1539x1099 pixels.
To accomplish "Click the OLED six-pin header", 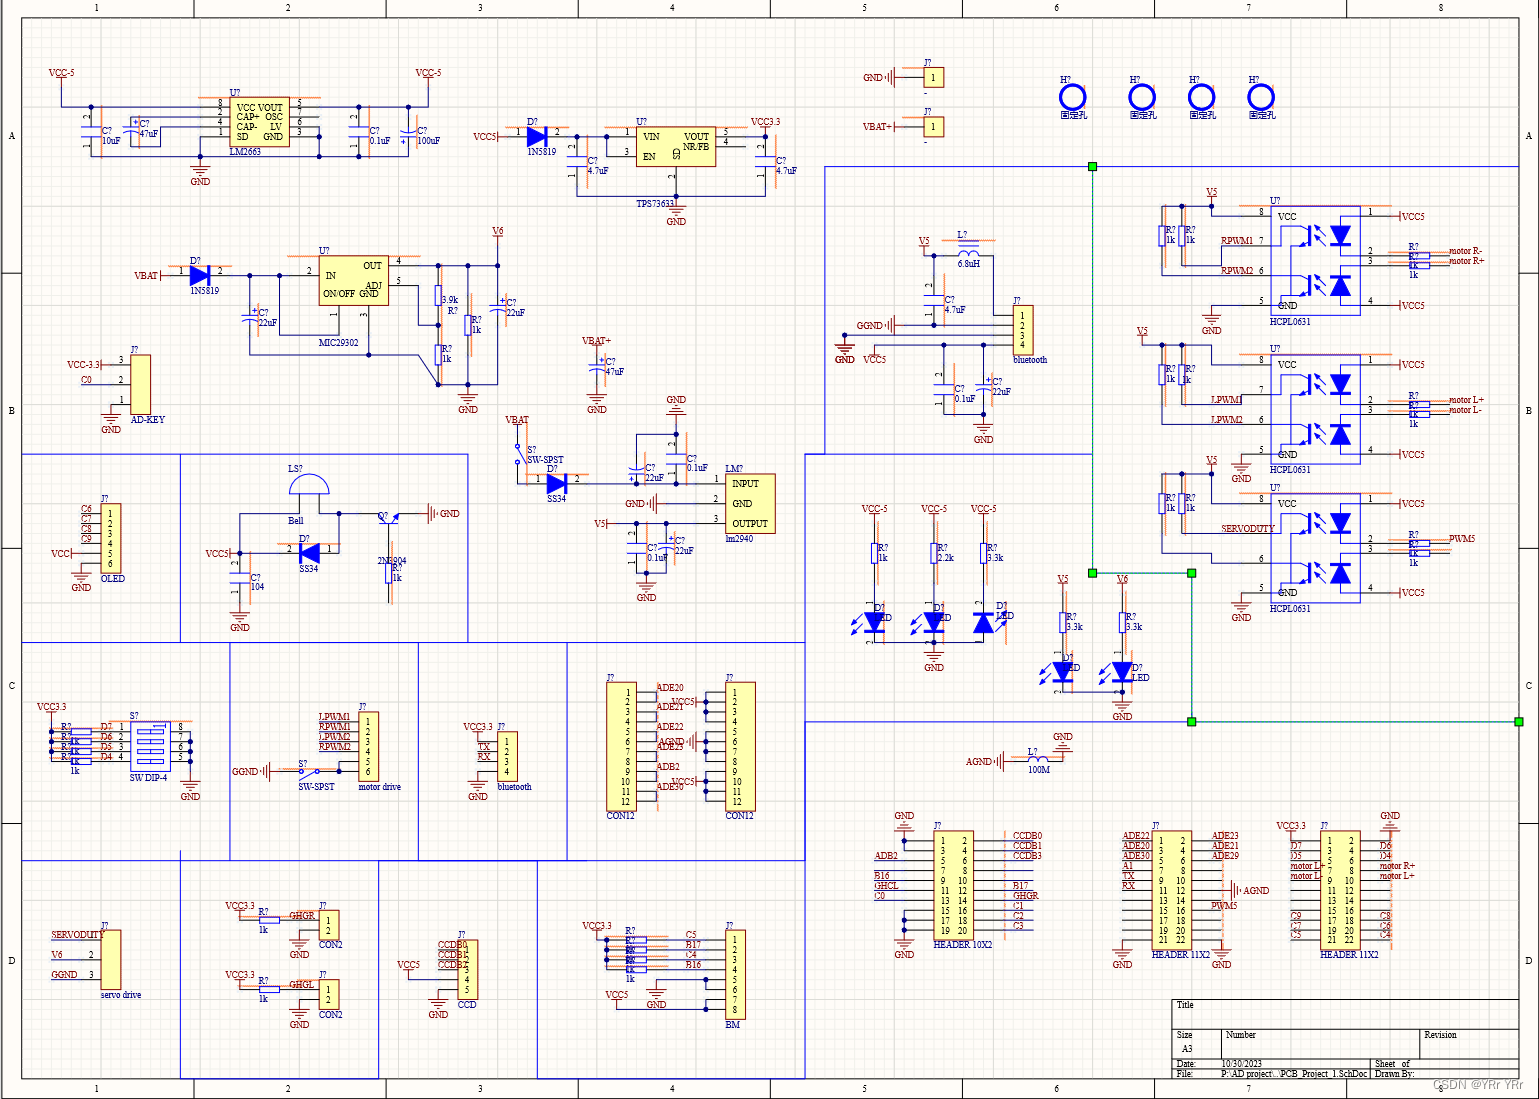I will click(x=111, y=538).
